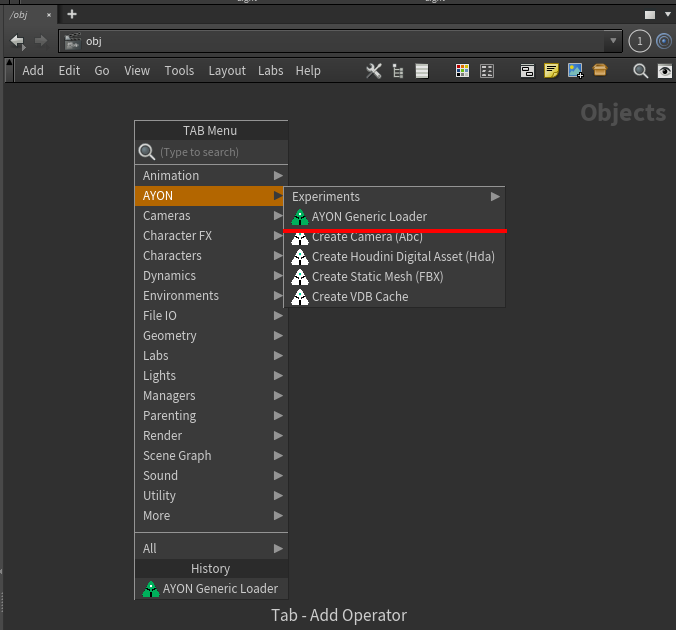Select Create Camera (Abc)
This screenshot has width=676, height=630.
coord(394,237)
